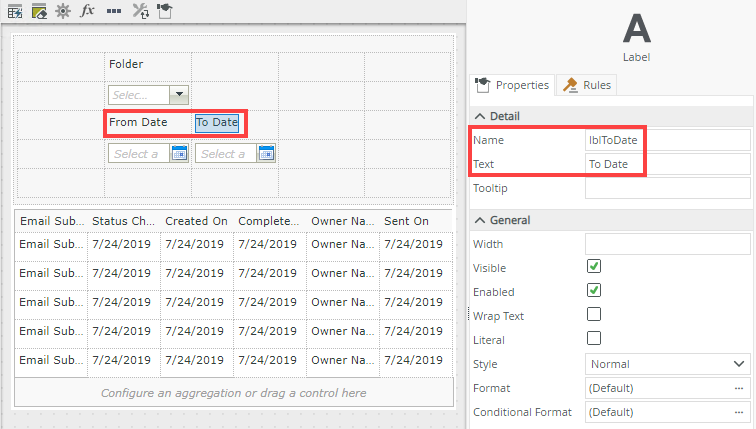The image size is (756, 429).
Task: Click the large Label control icon
Action: 636,29
